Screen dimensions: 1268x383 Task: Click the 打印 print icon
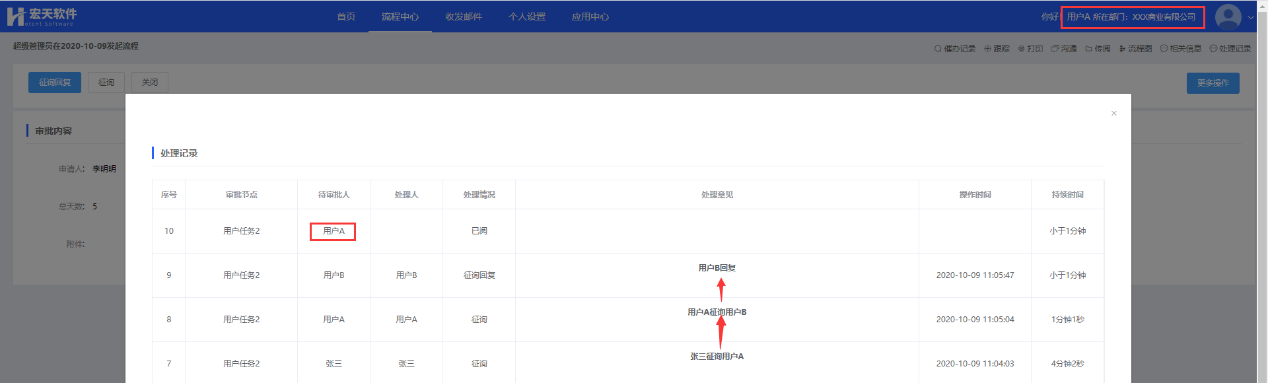click(1022, 48)
